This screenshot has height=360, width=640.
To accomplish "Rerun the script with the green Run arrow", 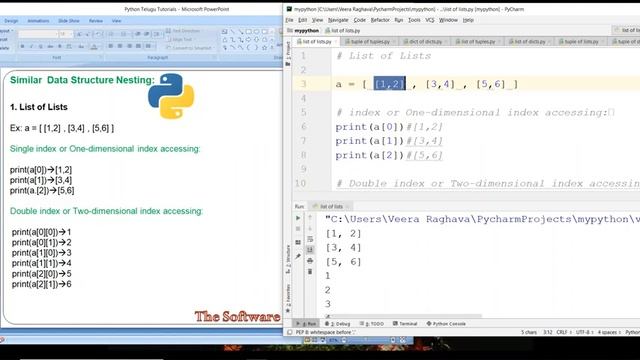I will point(298,218).
